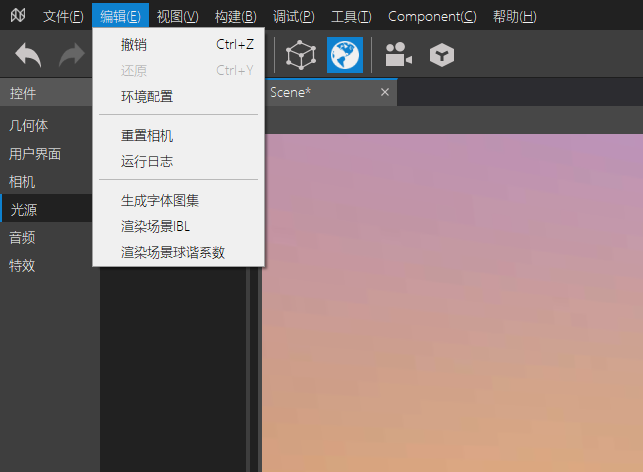Open the 调试(P) menu
The image size is (643, 472).
click(x=294, y=16)
